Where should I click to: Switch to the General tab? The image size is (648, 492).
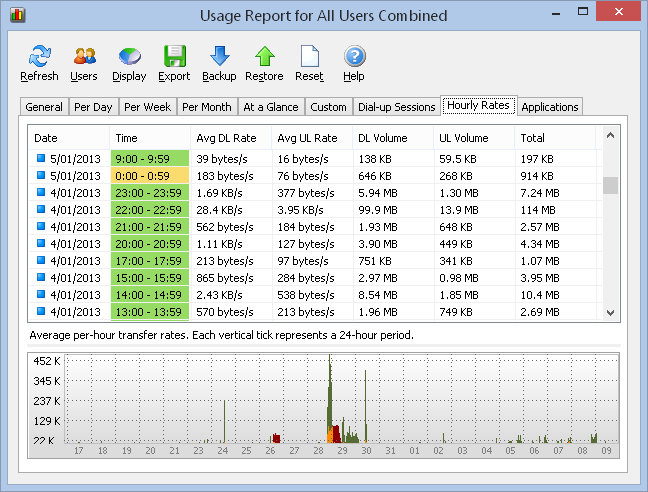click(x=44, y=107)
